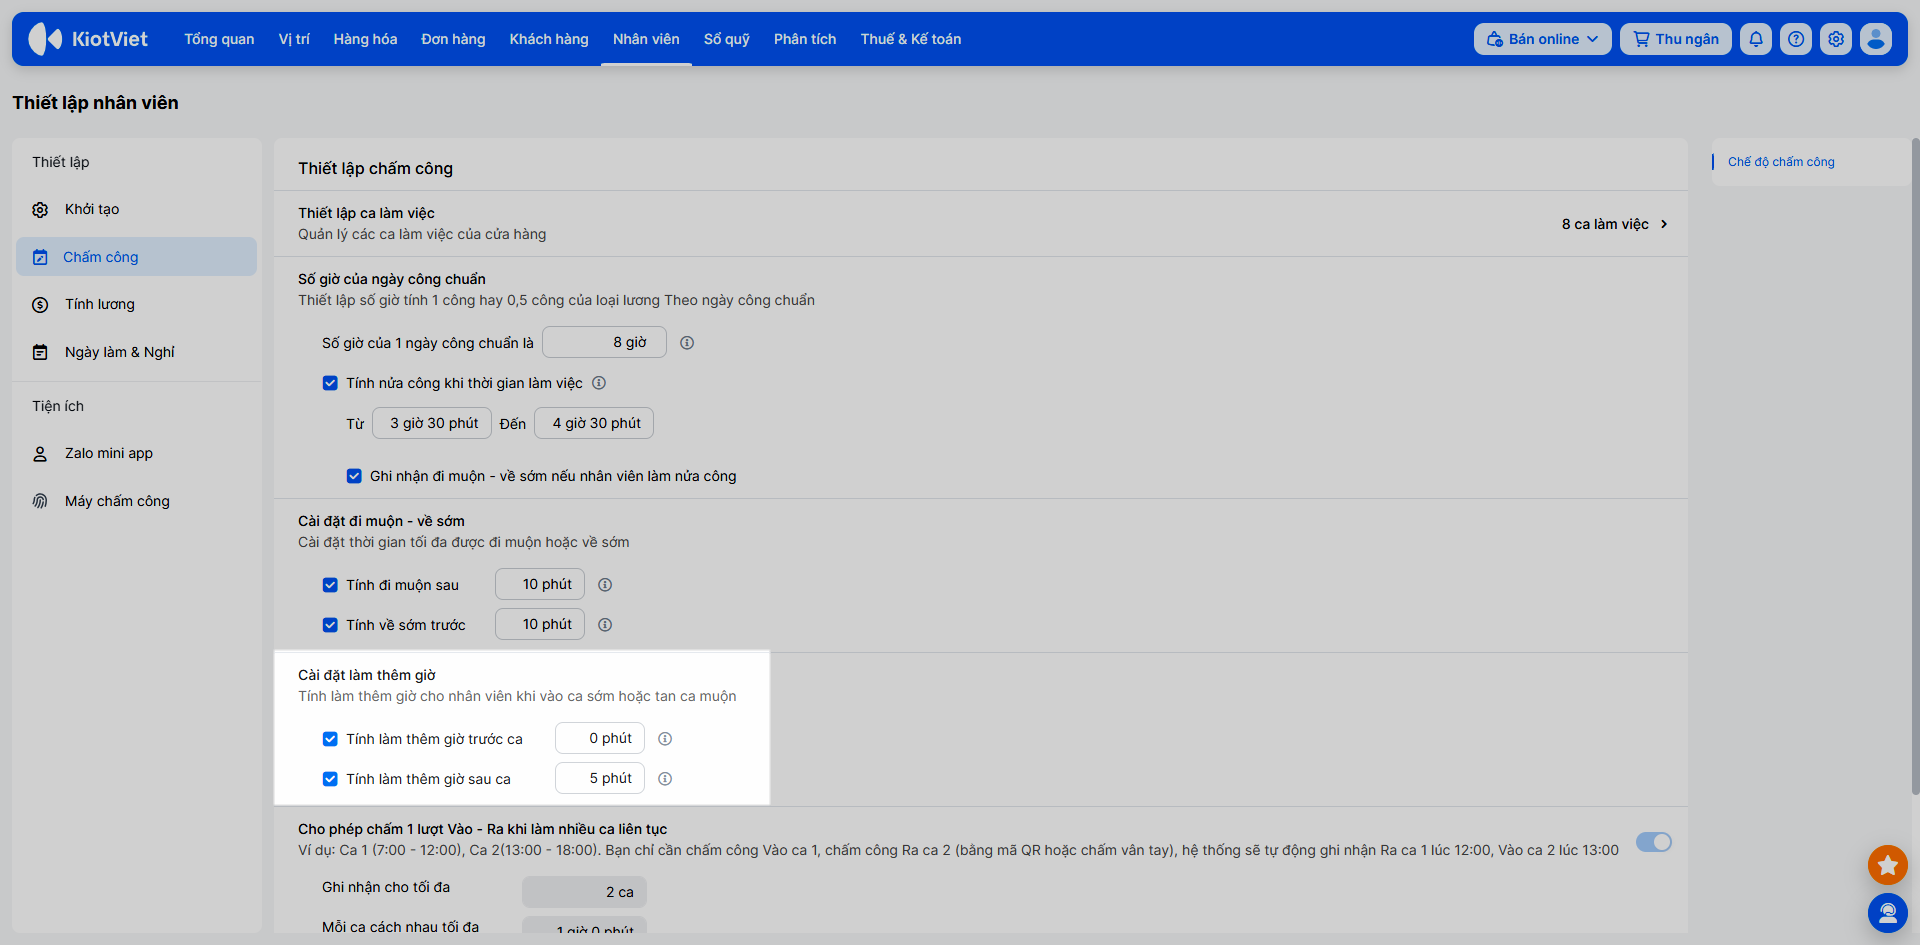The image size is (1920, 945).
Task: Open the Hàng hóa menu
Action: pos(365,39)
